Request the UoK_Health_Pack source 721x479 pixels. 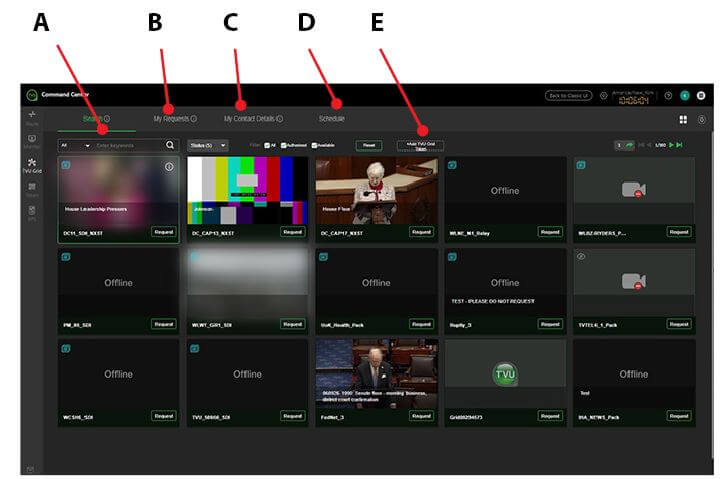pos(421,324)
